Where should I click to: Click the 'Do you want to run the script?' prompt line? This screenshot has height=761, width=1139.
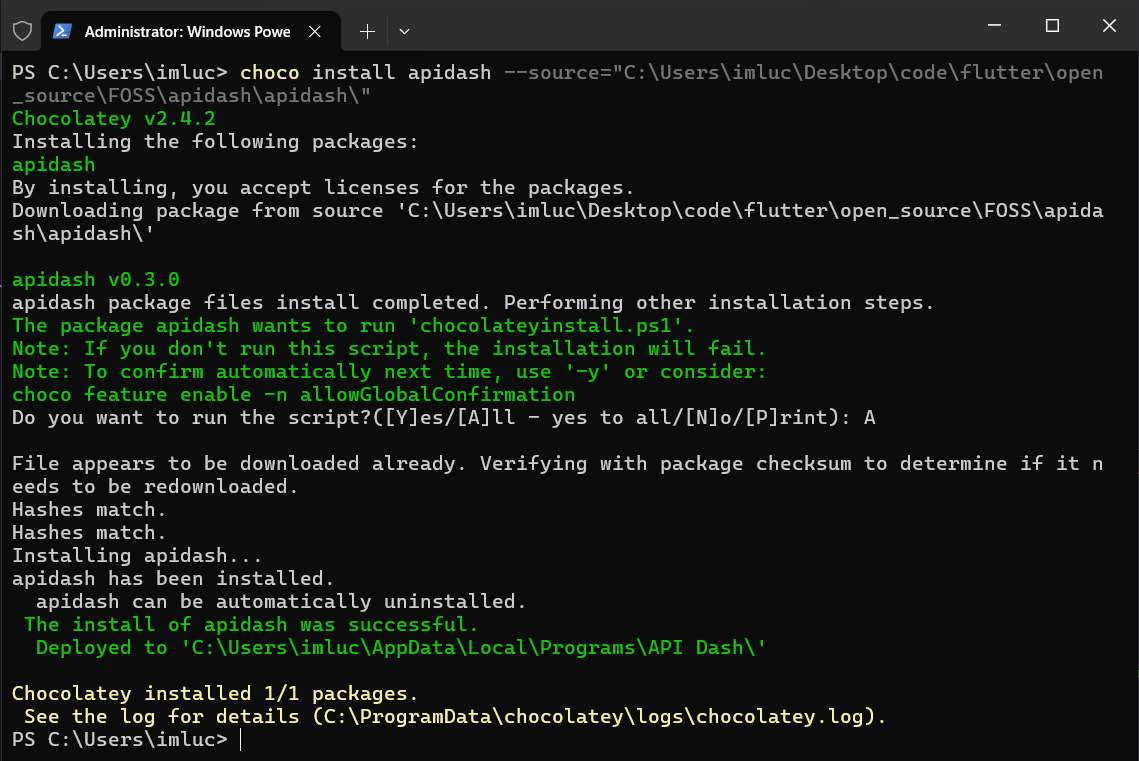click(x=443, y=418)
